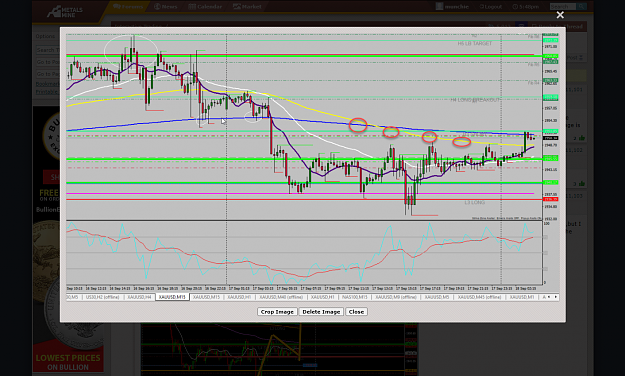Select the US30,H2 (offline) chart tab
625x376 pixels.
[102, 297]
